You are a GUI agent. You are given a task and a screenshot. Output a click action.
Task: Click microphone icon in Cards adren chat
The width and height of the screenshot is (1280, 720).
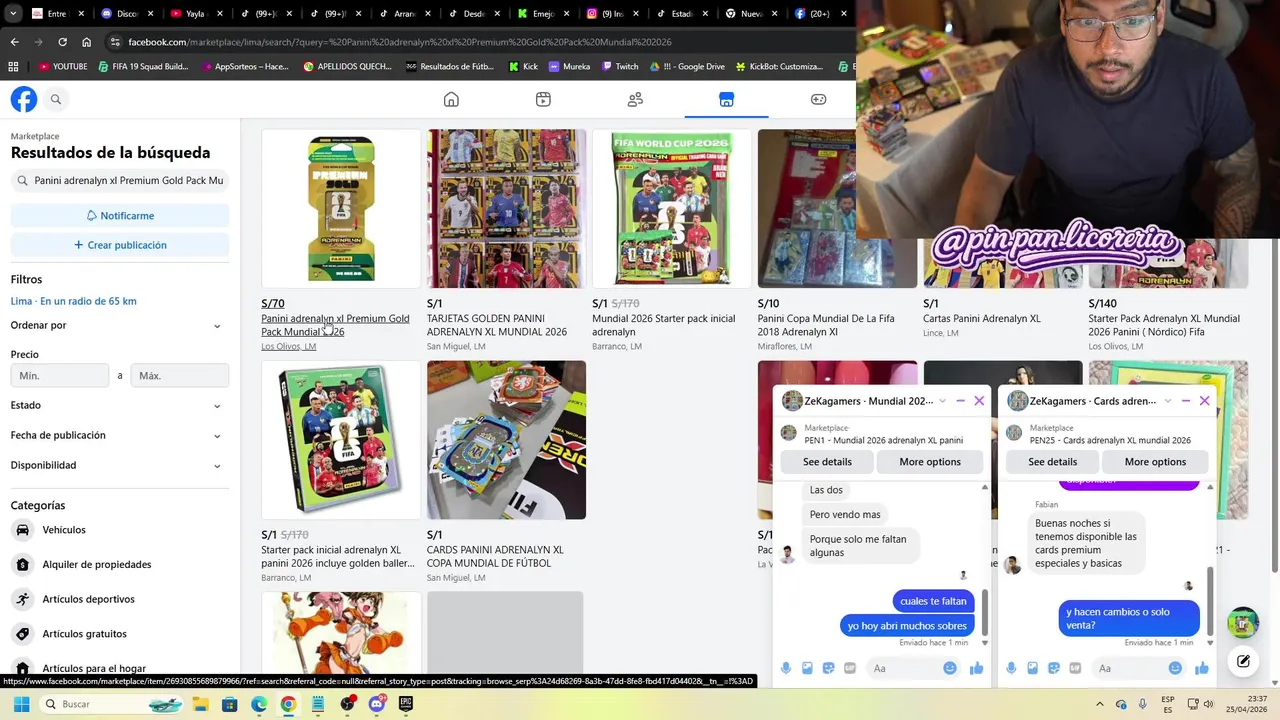(1011, 668)
